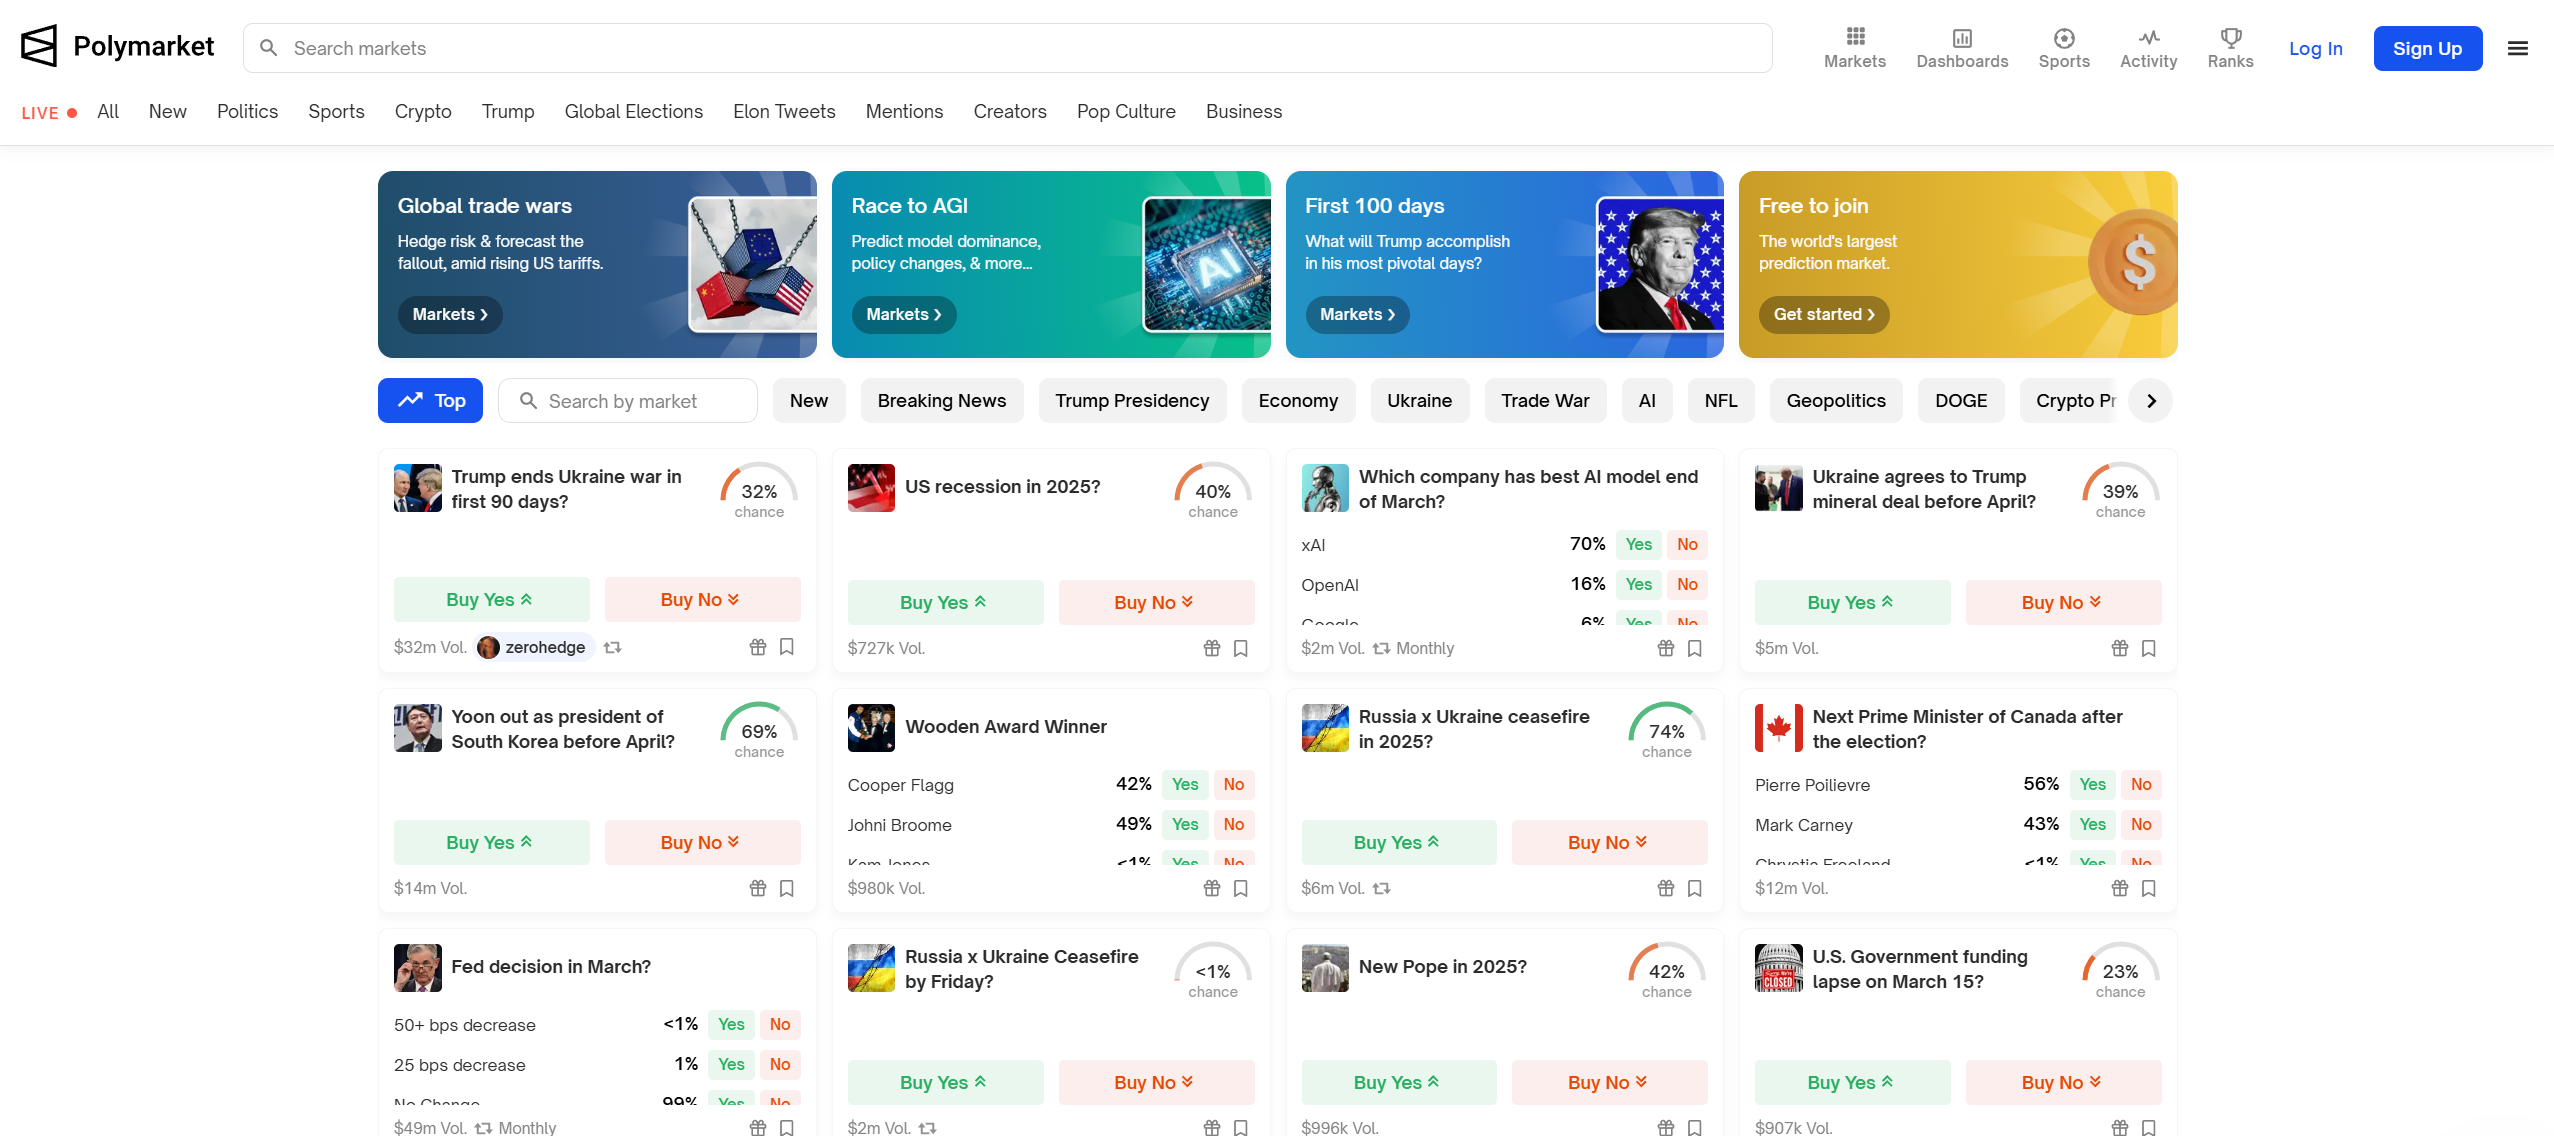Viewport: 2554px width, 1136px height.
Task: Click the 32% chance gauge
Action: 759,490
